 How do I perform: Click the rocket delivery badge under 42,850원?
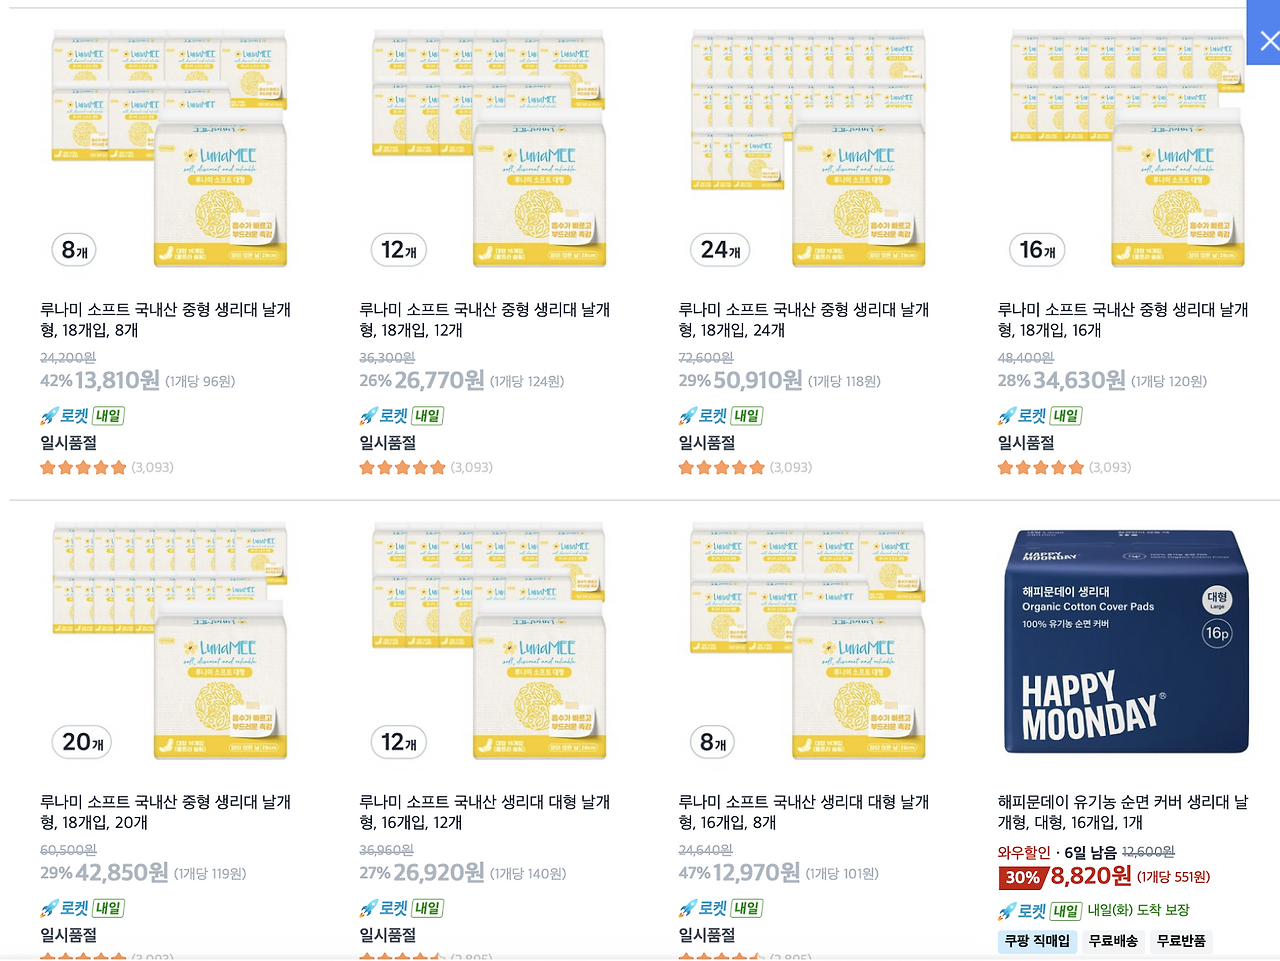[x=82, y=908]
